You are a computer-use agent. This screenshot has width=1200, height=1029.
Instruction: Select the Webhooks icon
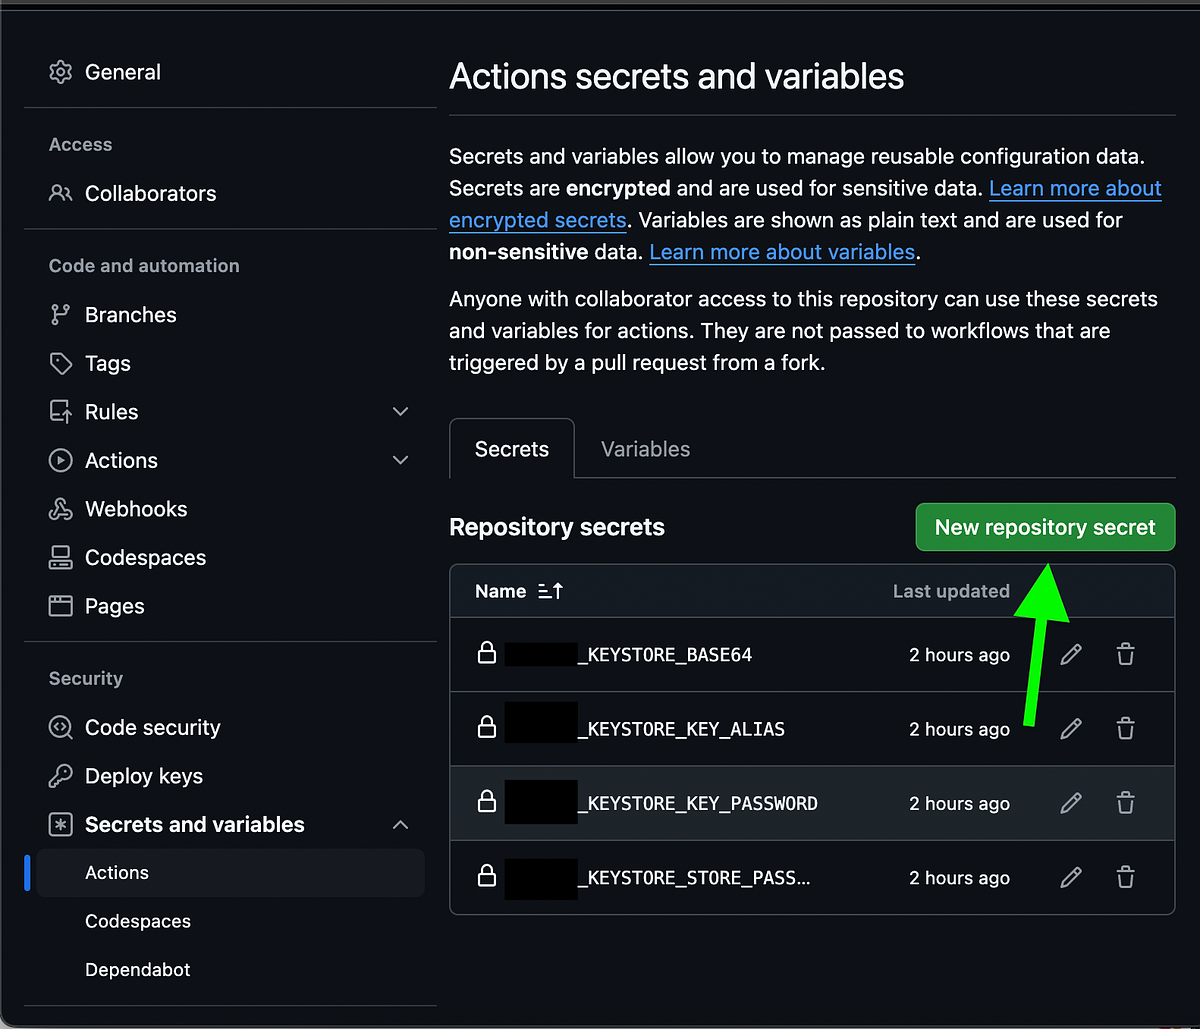[x=60, y=508]
